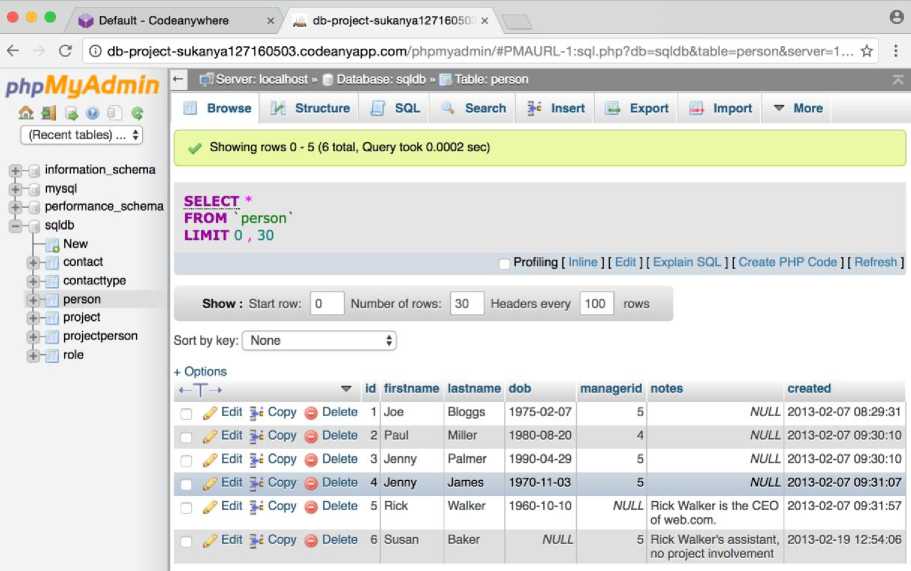Open the Recent tables dropdown
Image resolution: width=911 pixels, height=571 pixels.
click(x=81, y=135)
